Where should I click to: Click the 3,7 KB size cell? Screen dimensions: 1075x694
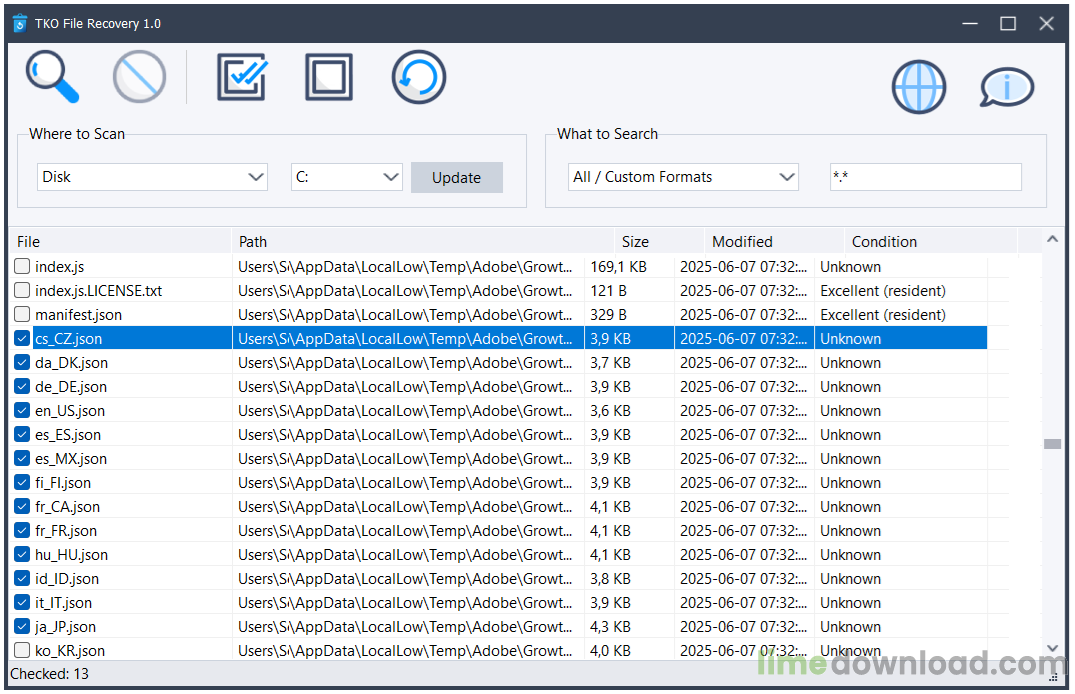(610, 363)
